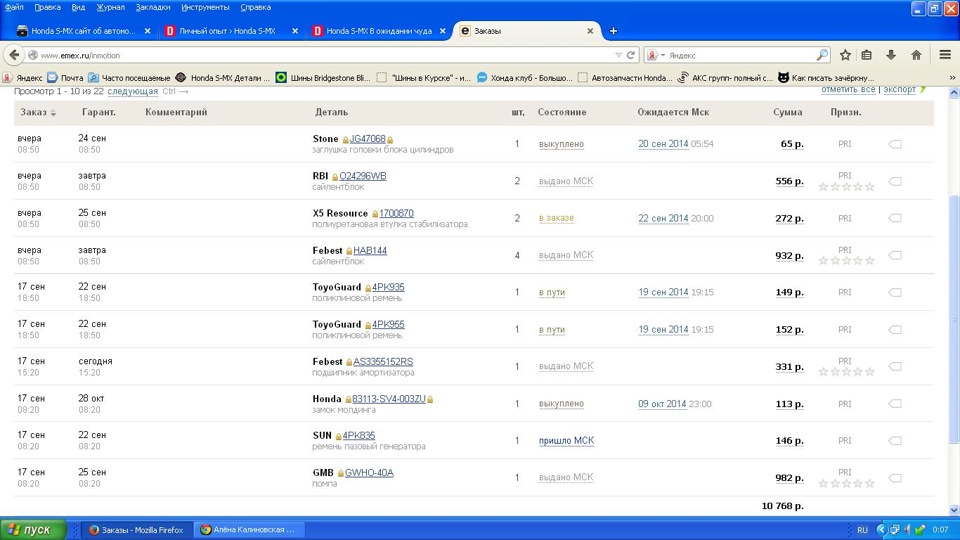Open the Honda S-MX Детали bookmark
960x540 pixels.
(x=223, y=78)
